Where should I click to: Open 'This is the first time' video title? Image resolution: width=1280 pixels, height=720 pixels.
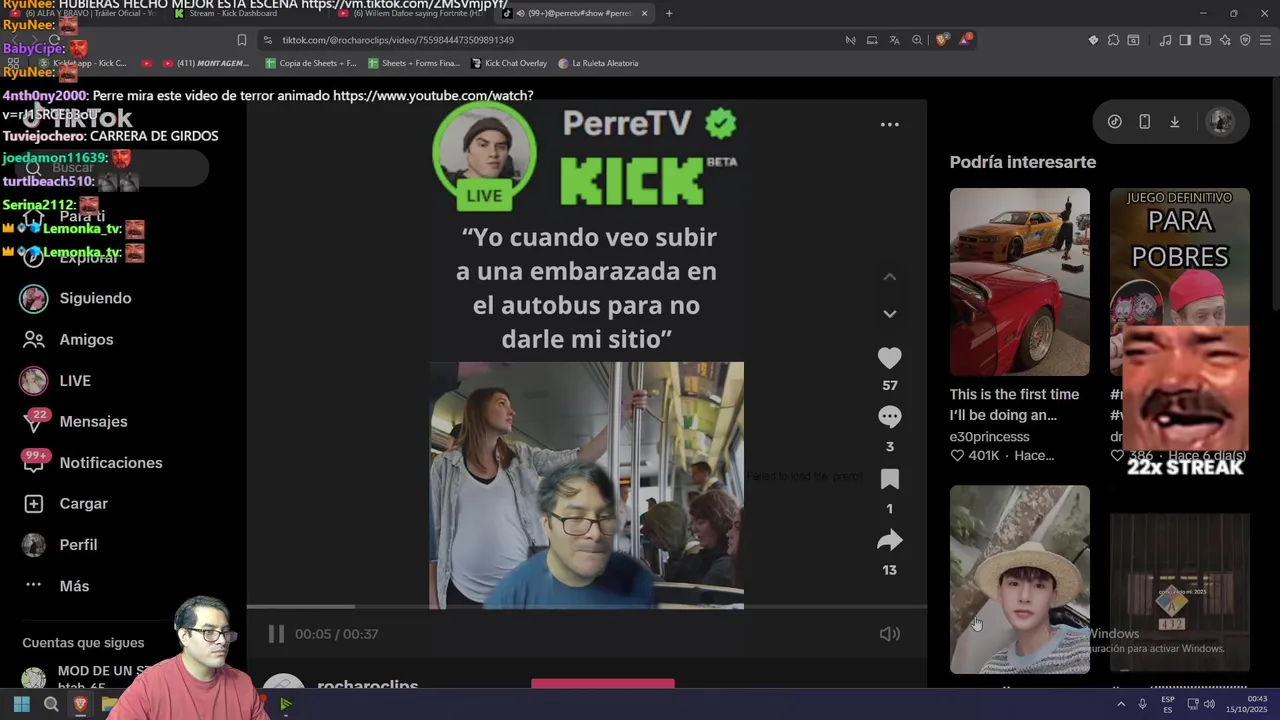click(1014, 405)
